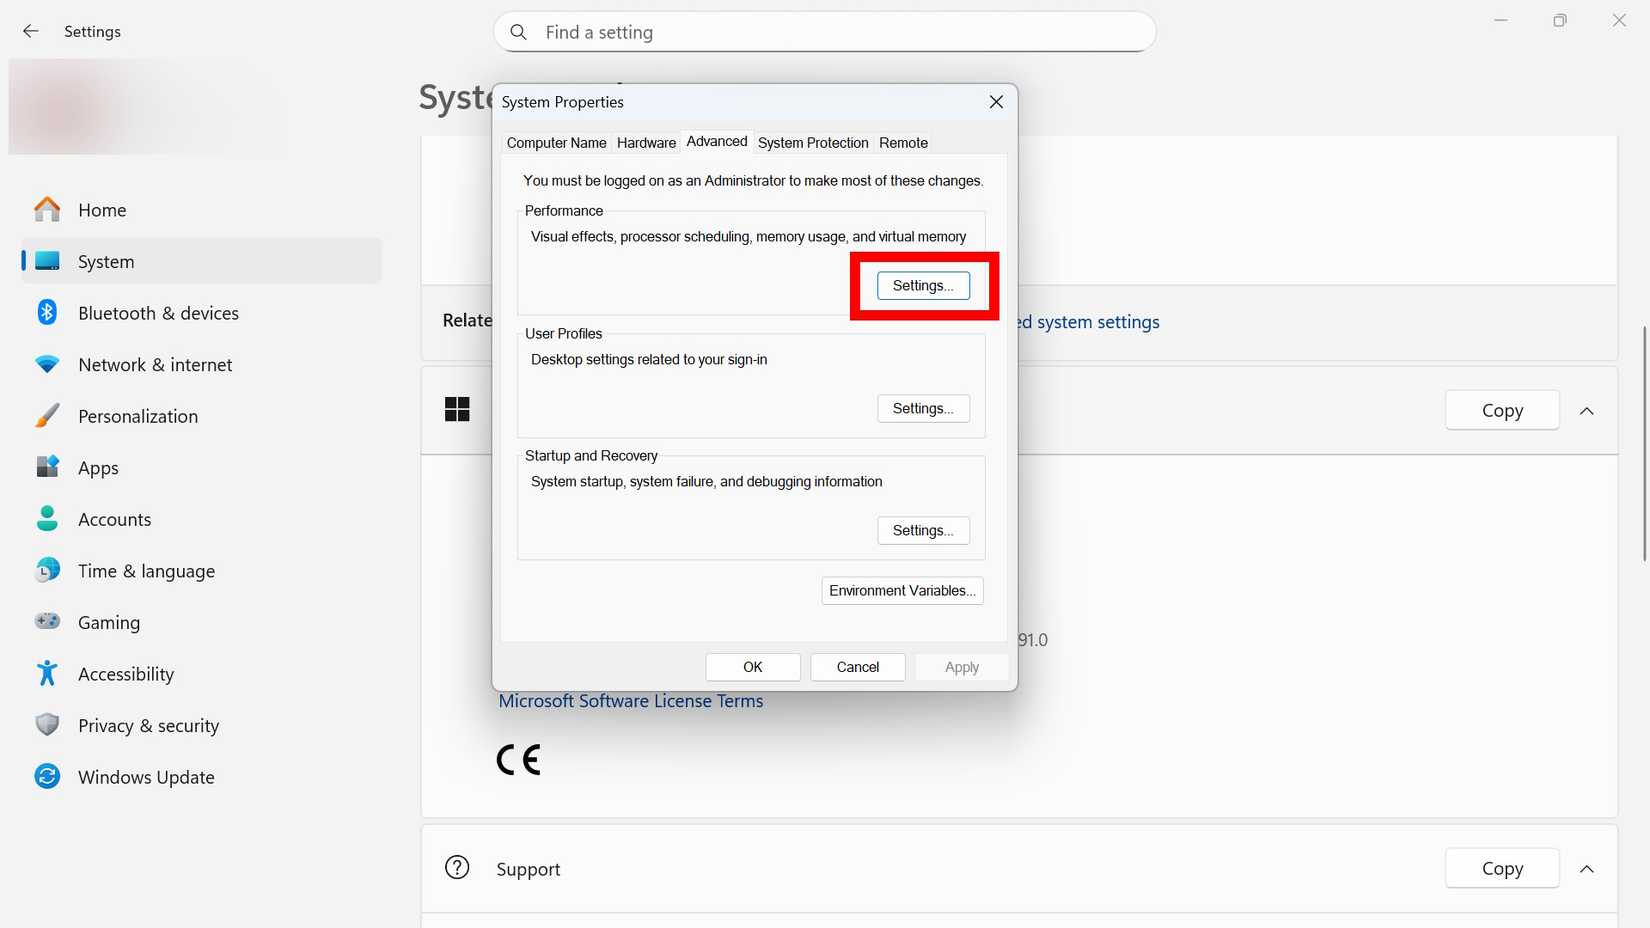The width and height of the screenshot is (1650, 928).
Task: Collapse the section containing the Copy button
Action: [1588, 410]
